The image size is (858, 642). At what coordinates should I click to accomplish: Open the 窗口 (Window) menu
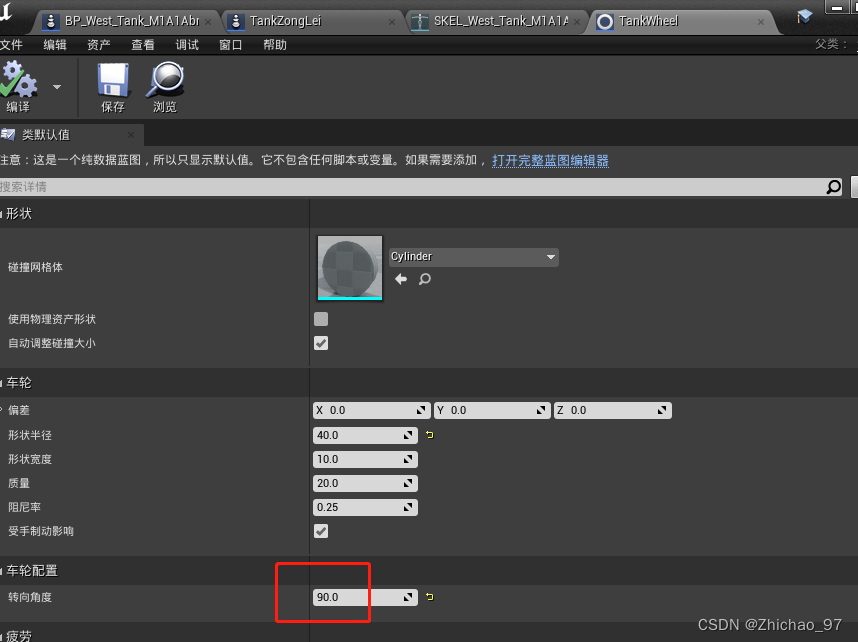click(x=231, y=45)
